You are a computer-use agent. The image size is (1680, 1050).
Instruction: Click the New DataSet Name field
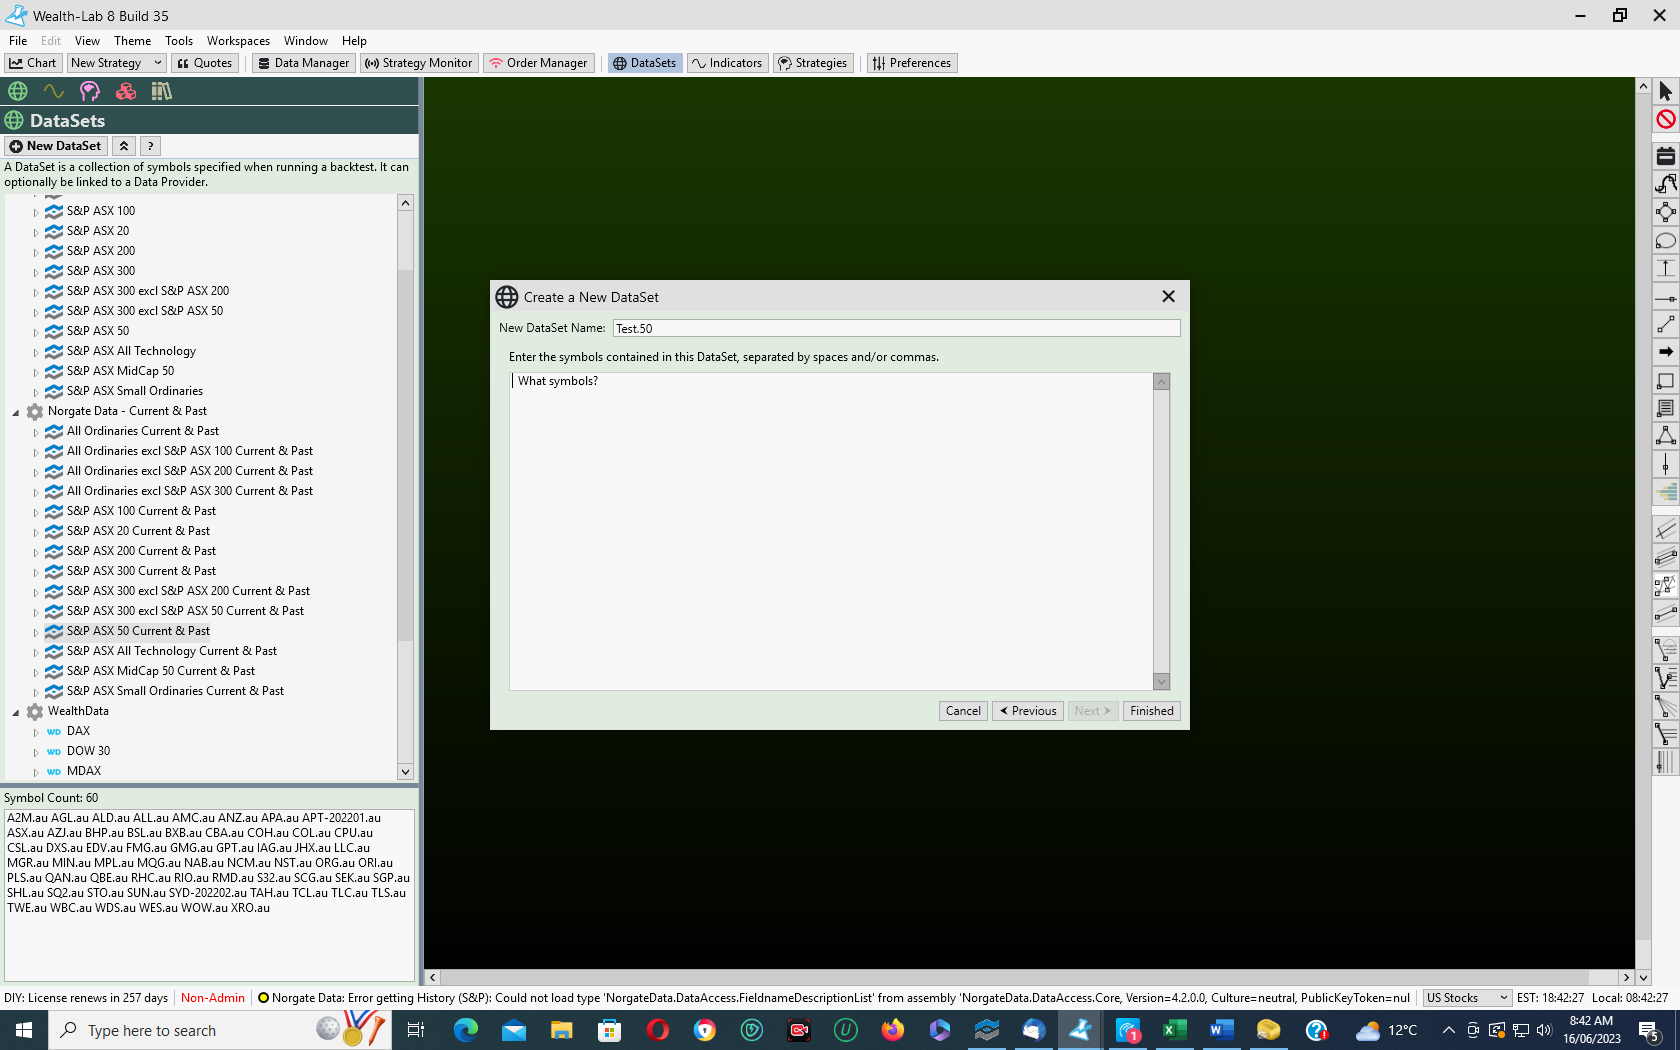click(896, 328)
